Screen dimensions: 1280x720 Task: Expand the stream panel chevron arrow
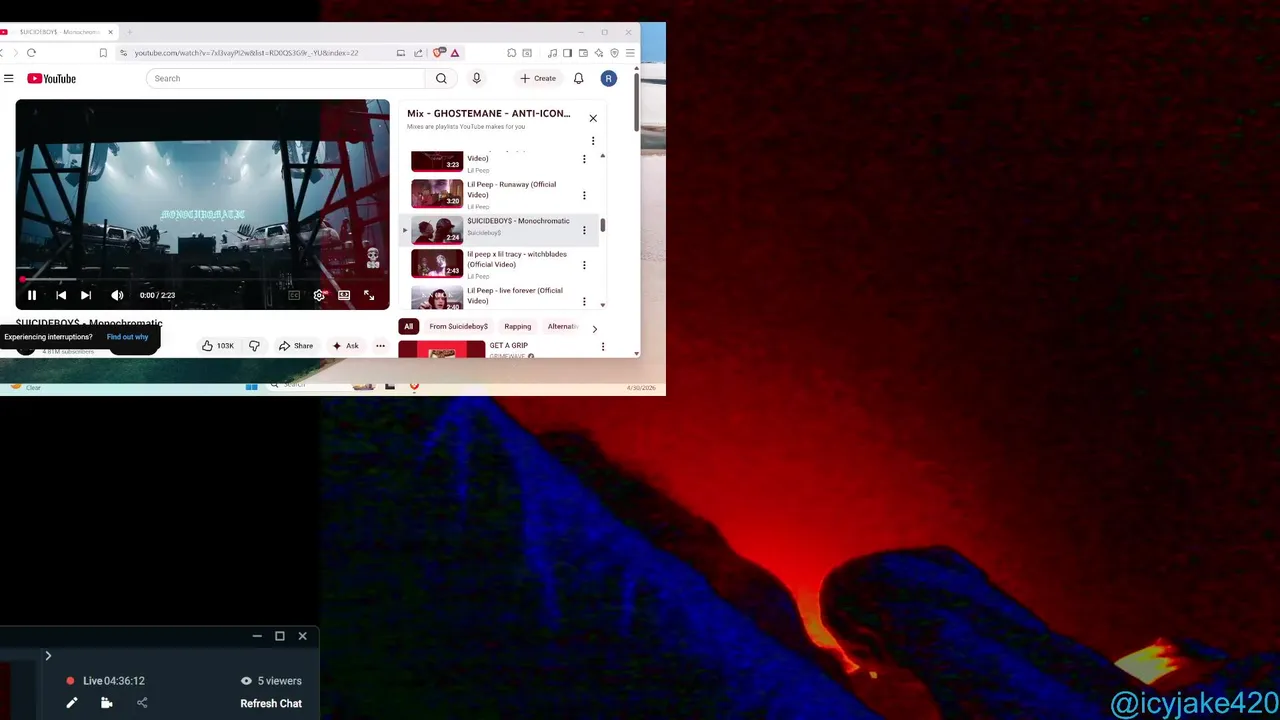point(48,656)
